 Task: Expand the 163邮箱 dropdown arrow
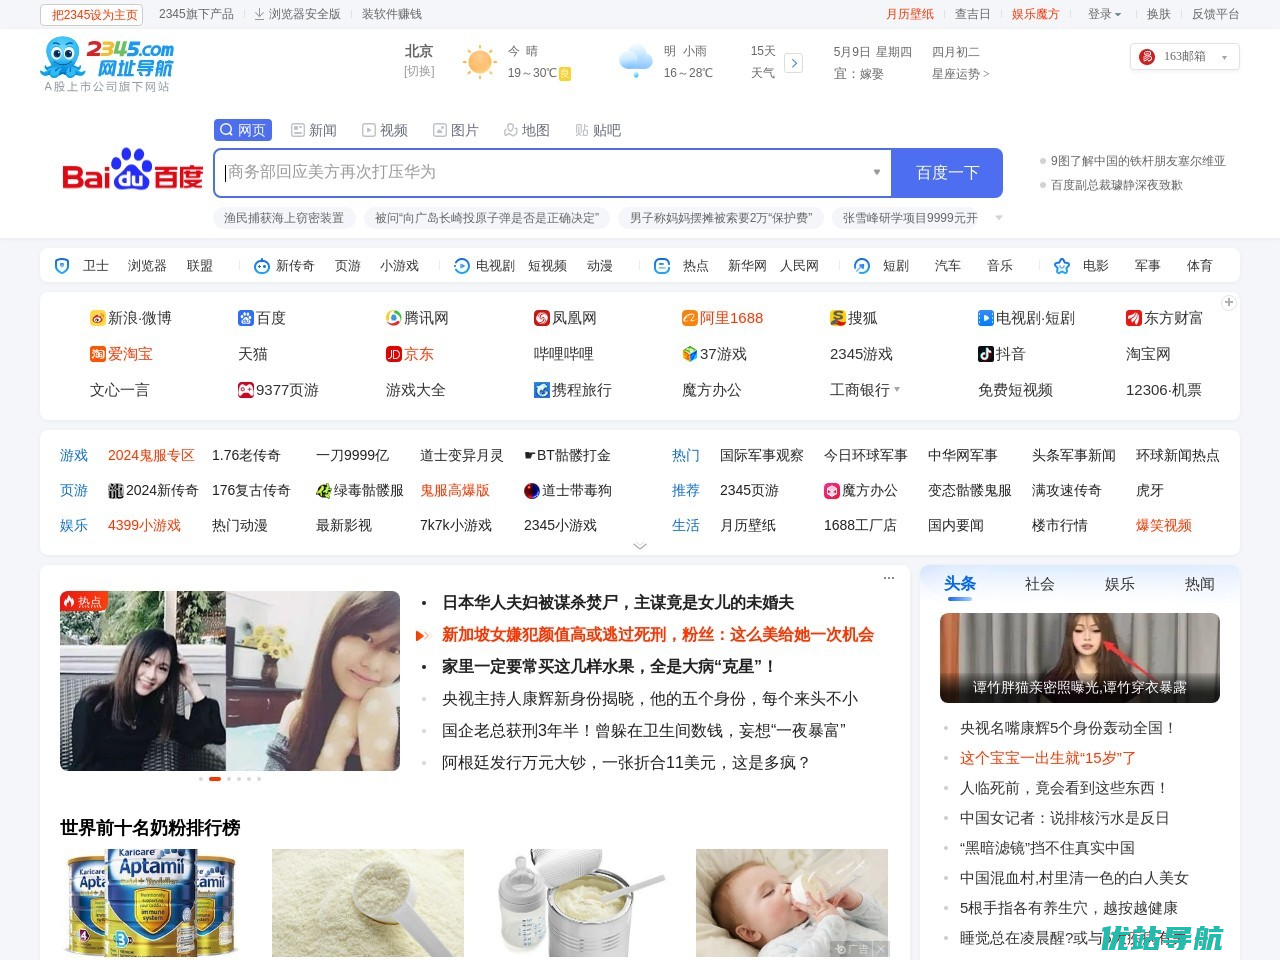(x=1224, y=57)
